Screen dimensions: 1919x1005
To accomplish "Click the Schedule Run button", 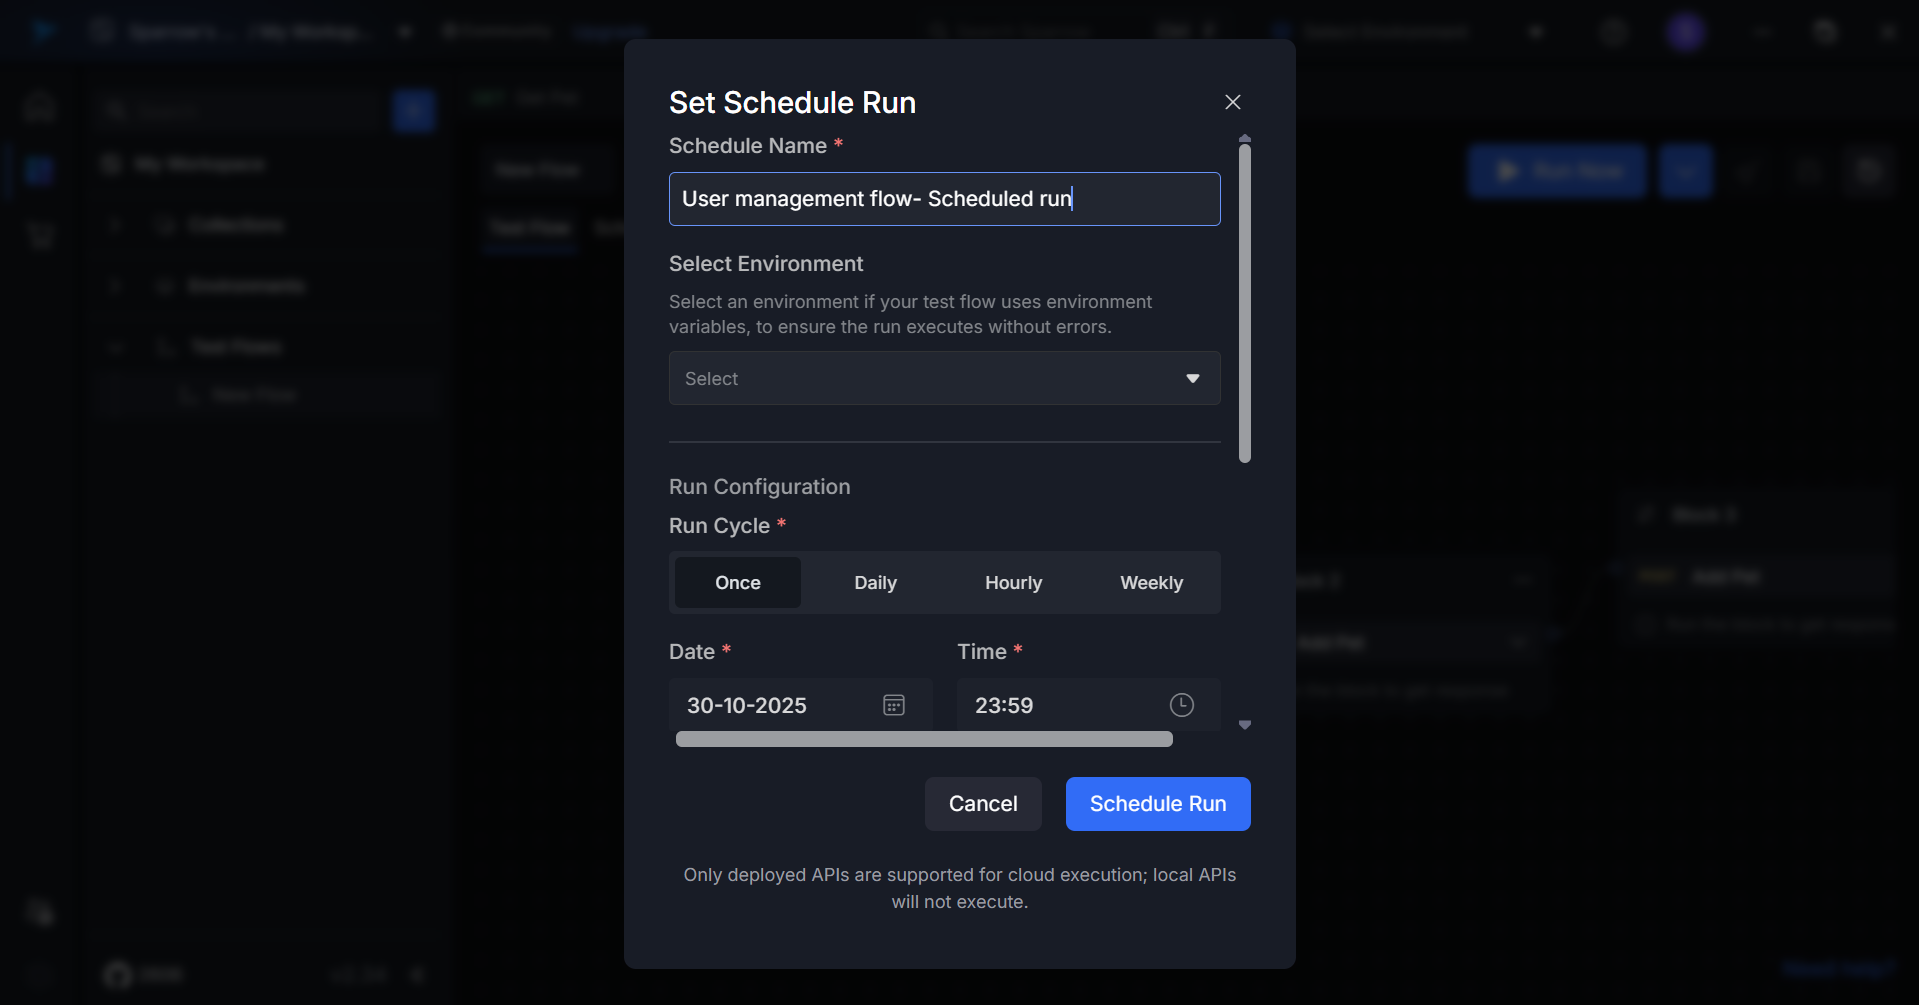I will 1157,804.
